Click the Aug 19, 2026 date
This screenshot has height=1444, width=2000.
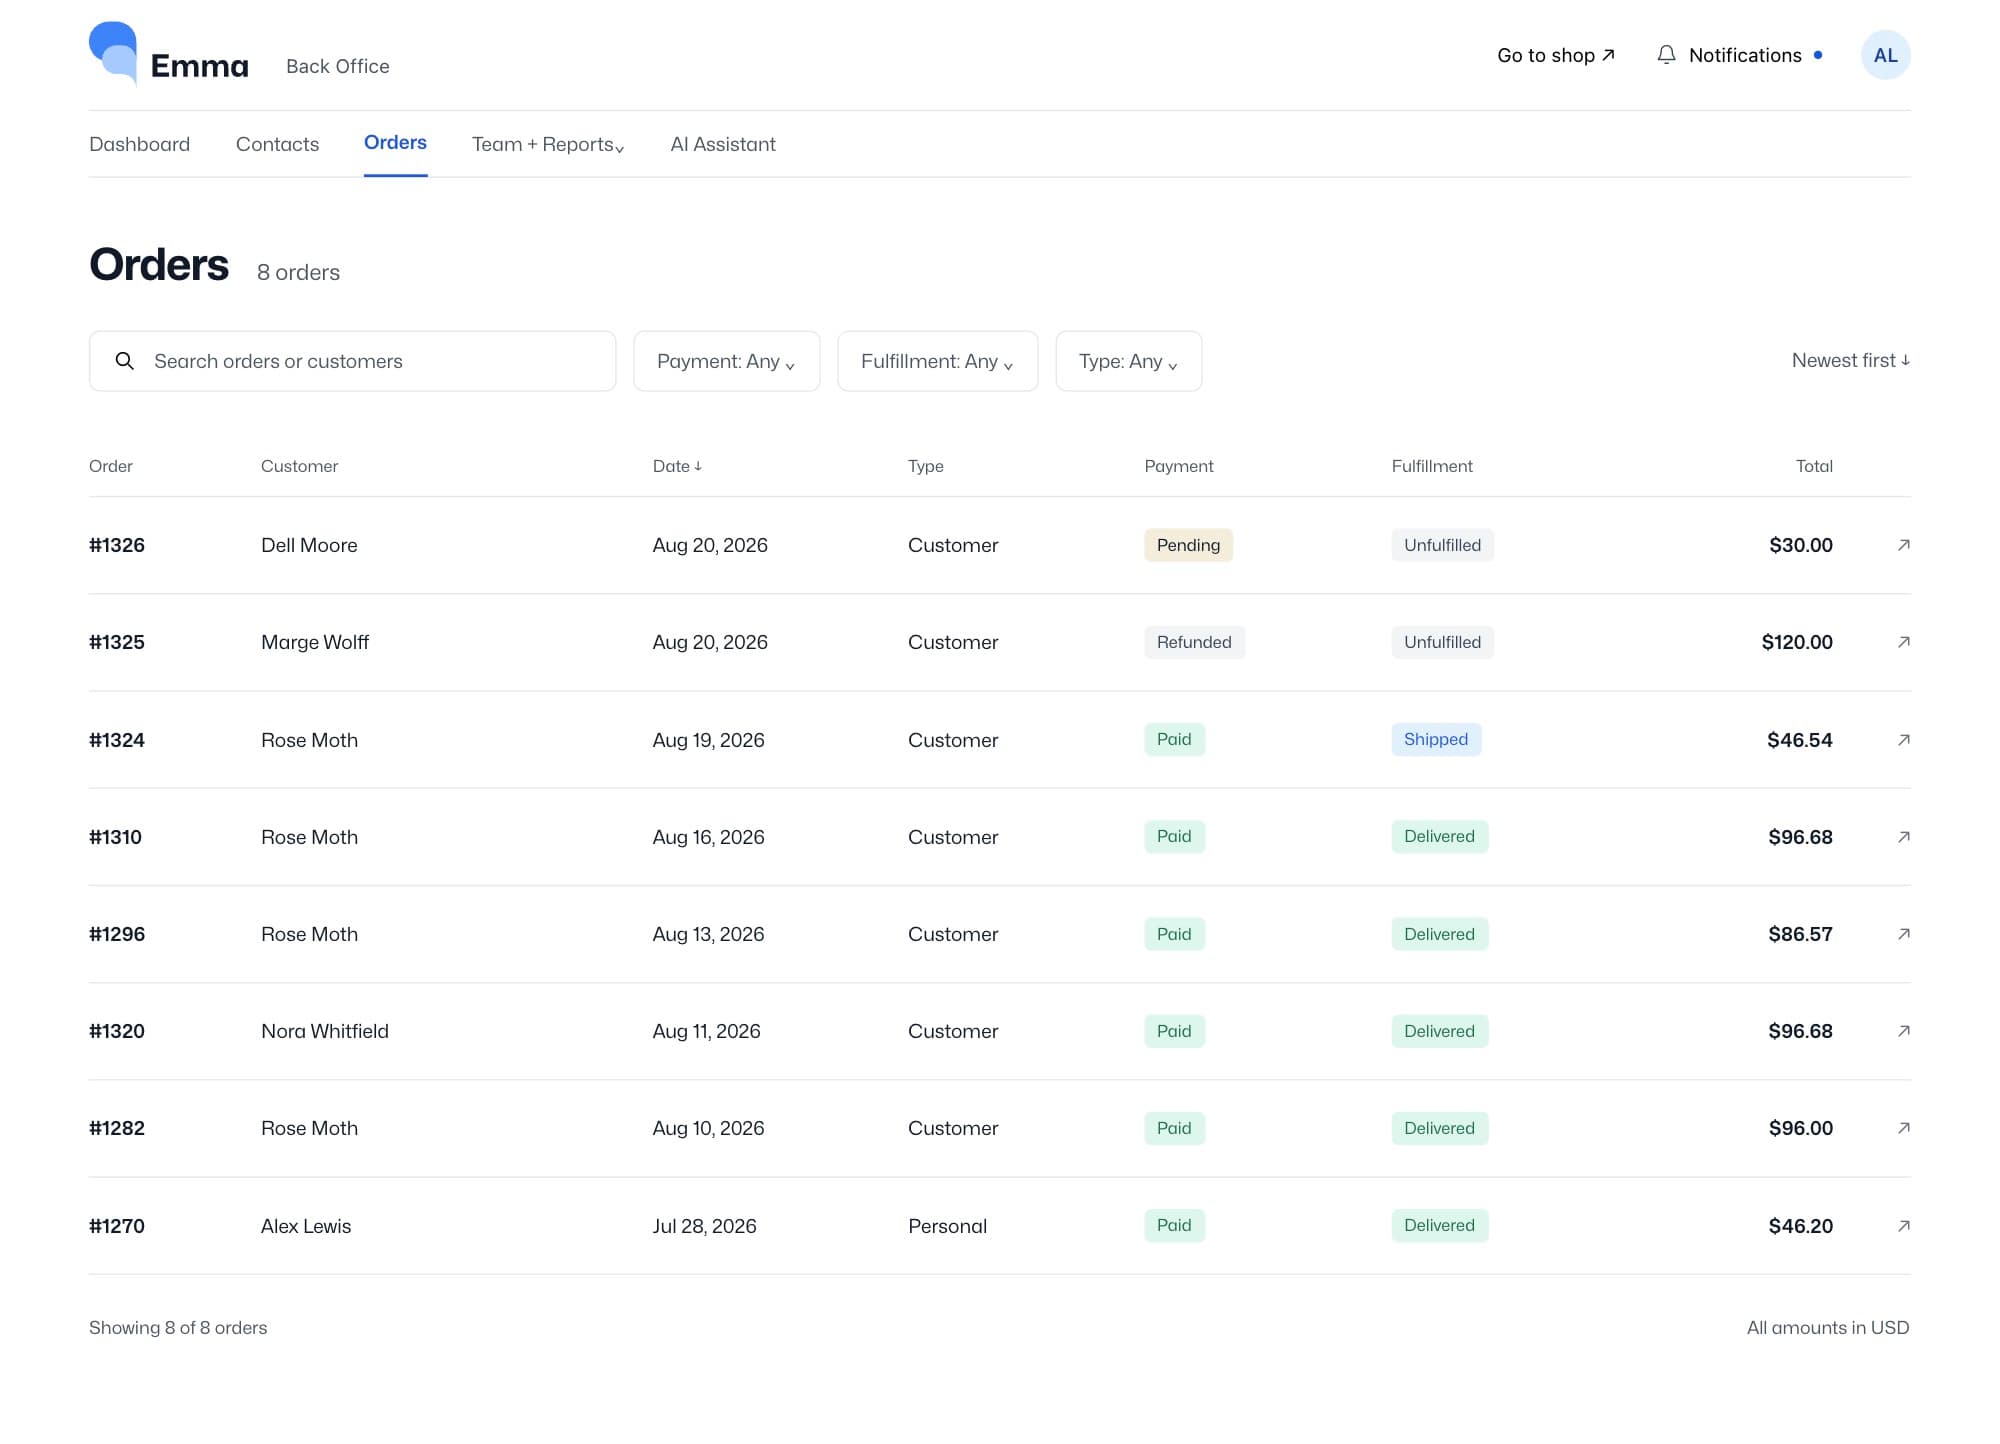pyautogui.click(x=708, y=740)
